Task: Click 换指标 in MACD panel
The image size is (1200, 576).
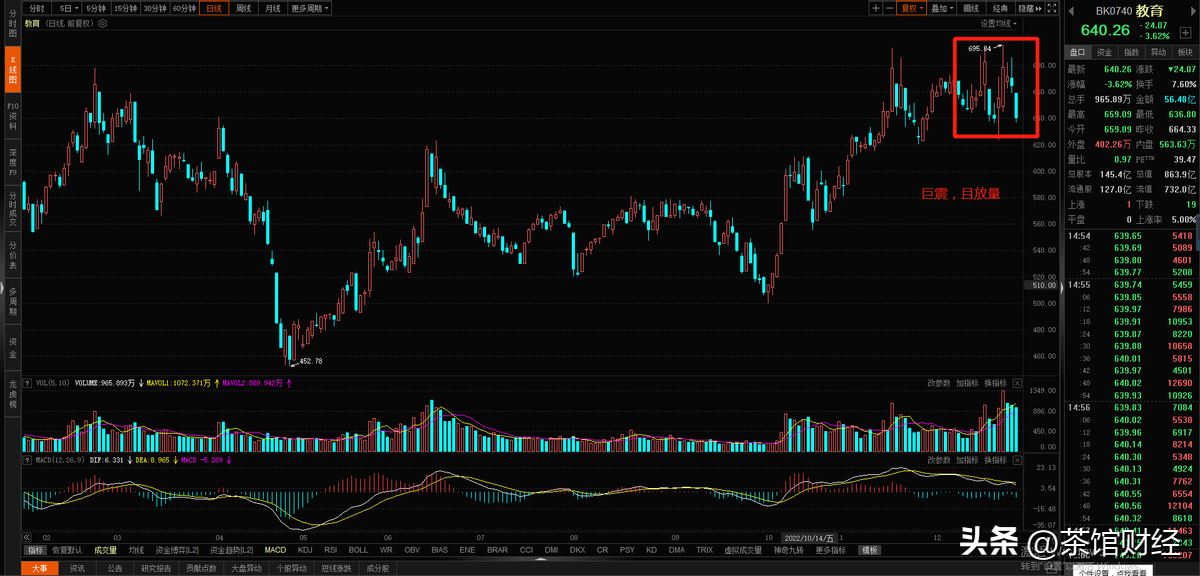Action: 995,460
